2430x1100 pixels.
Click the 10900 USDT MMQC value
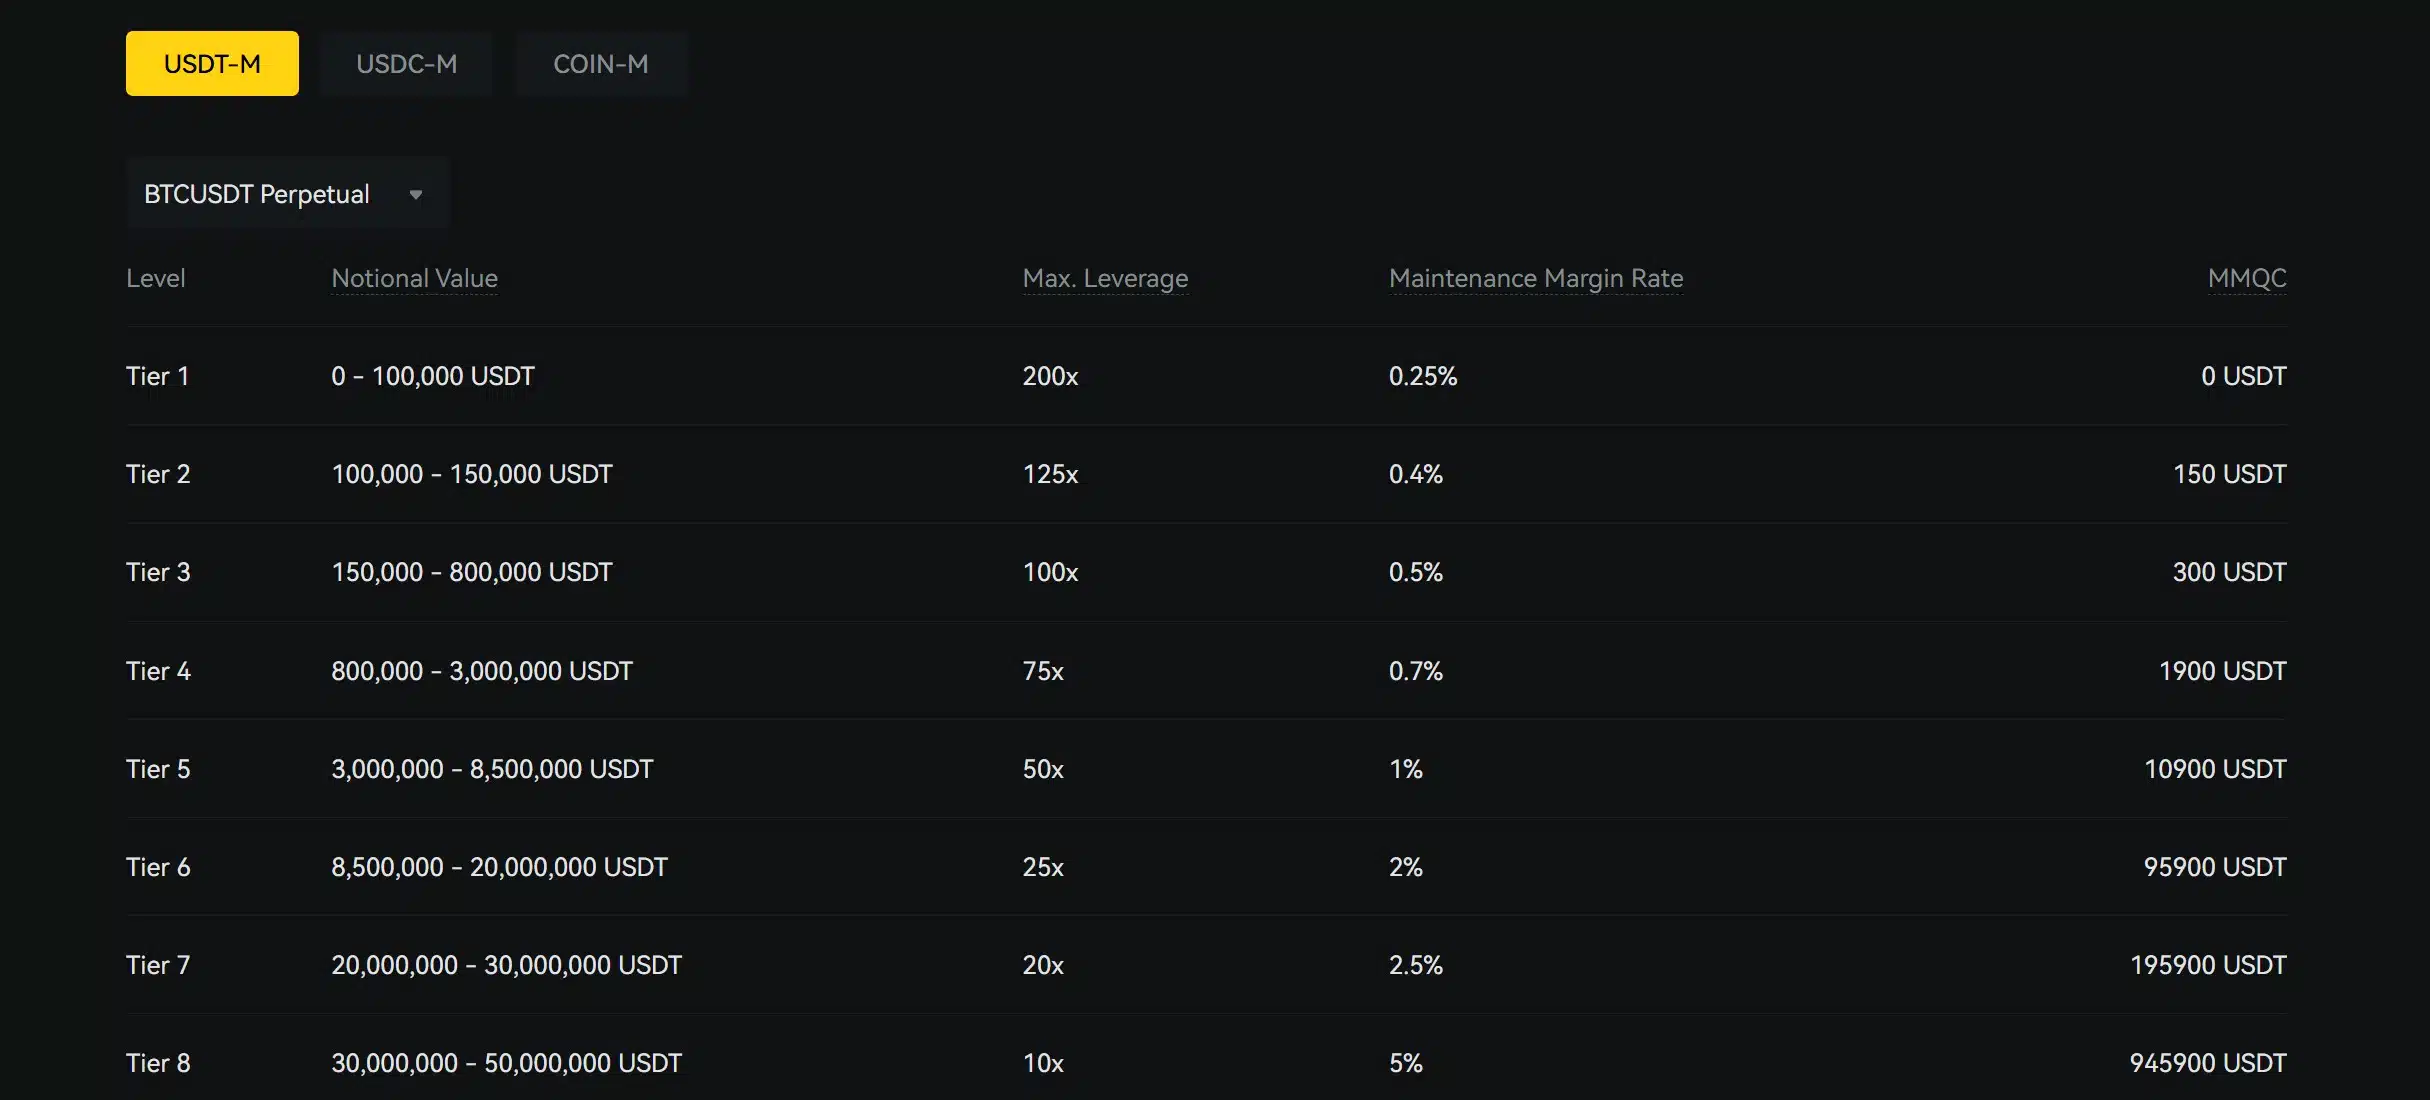tap(2215, 769)
